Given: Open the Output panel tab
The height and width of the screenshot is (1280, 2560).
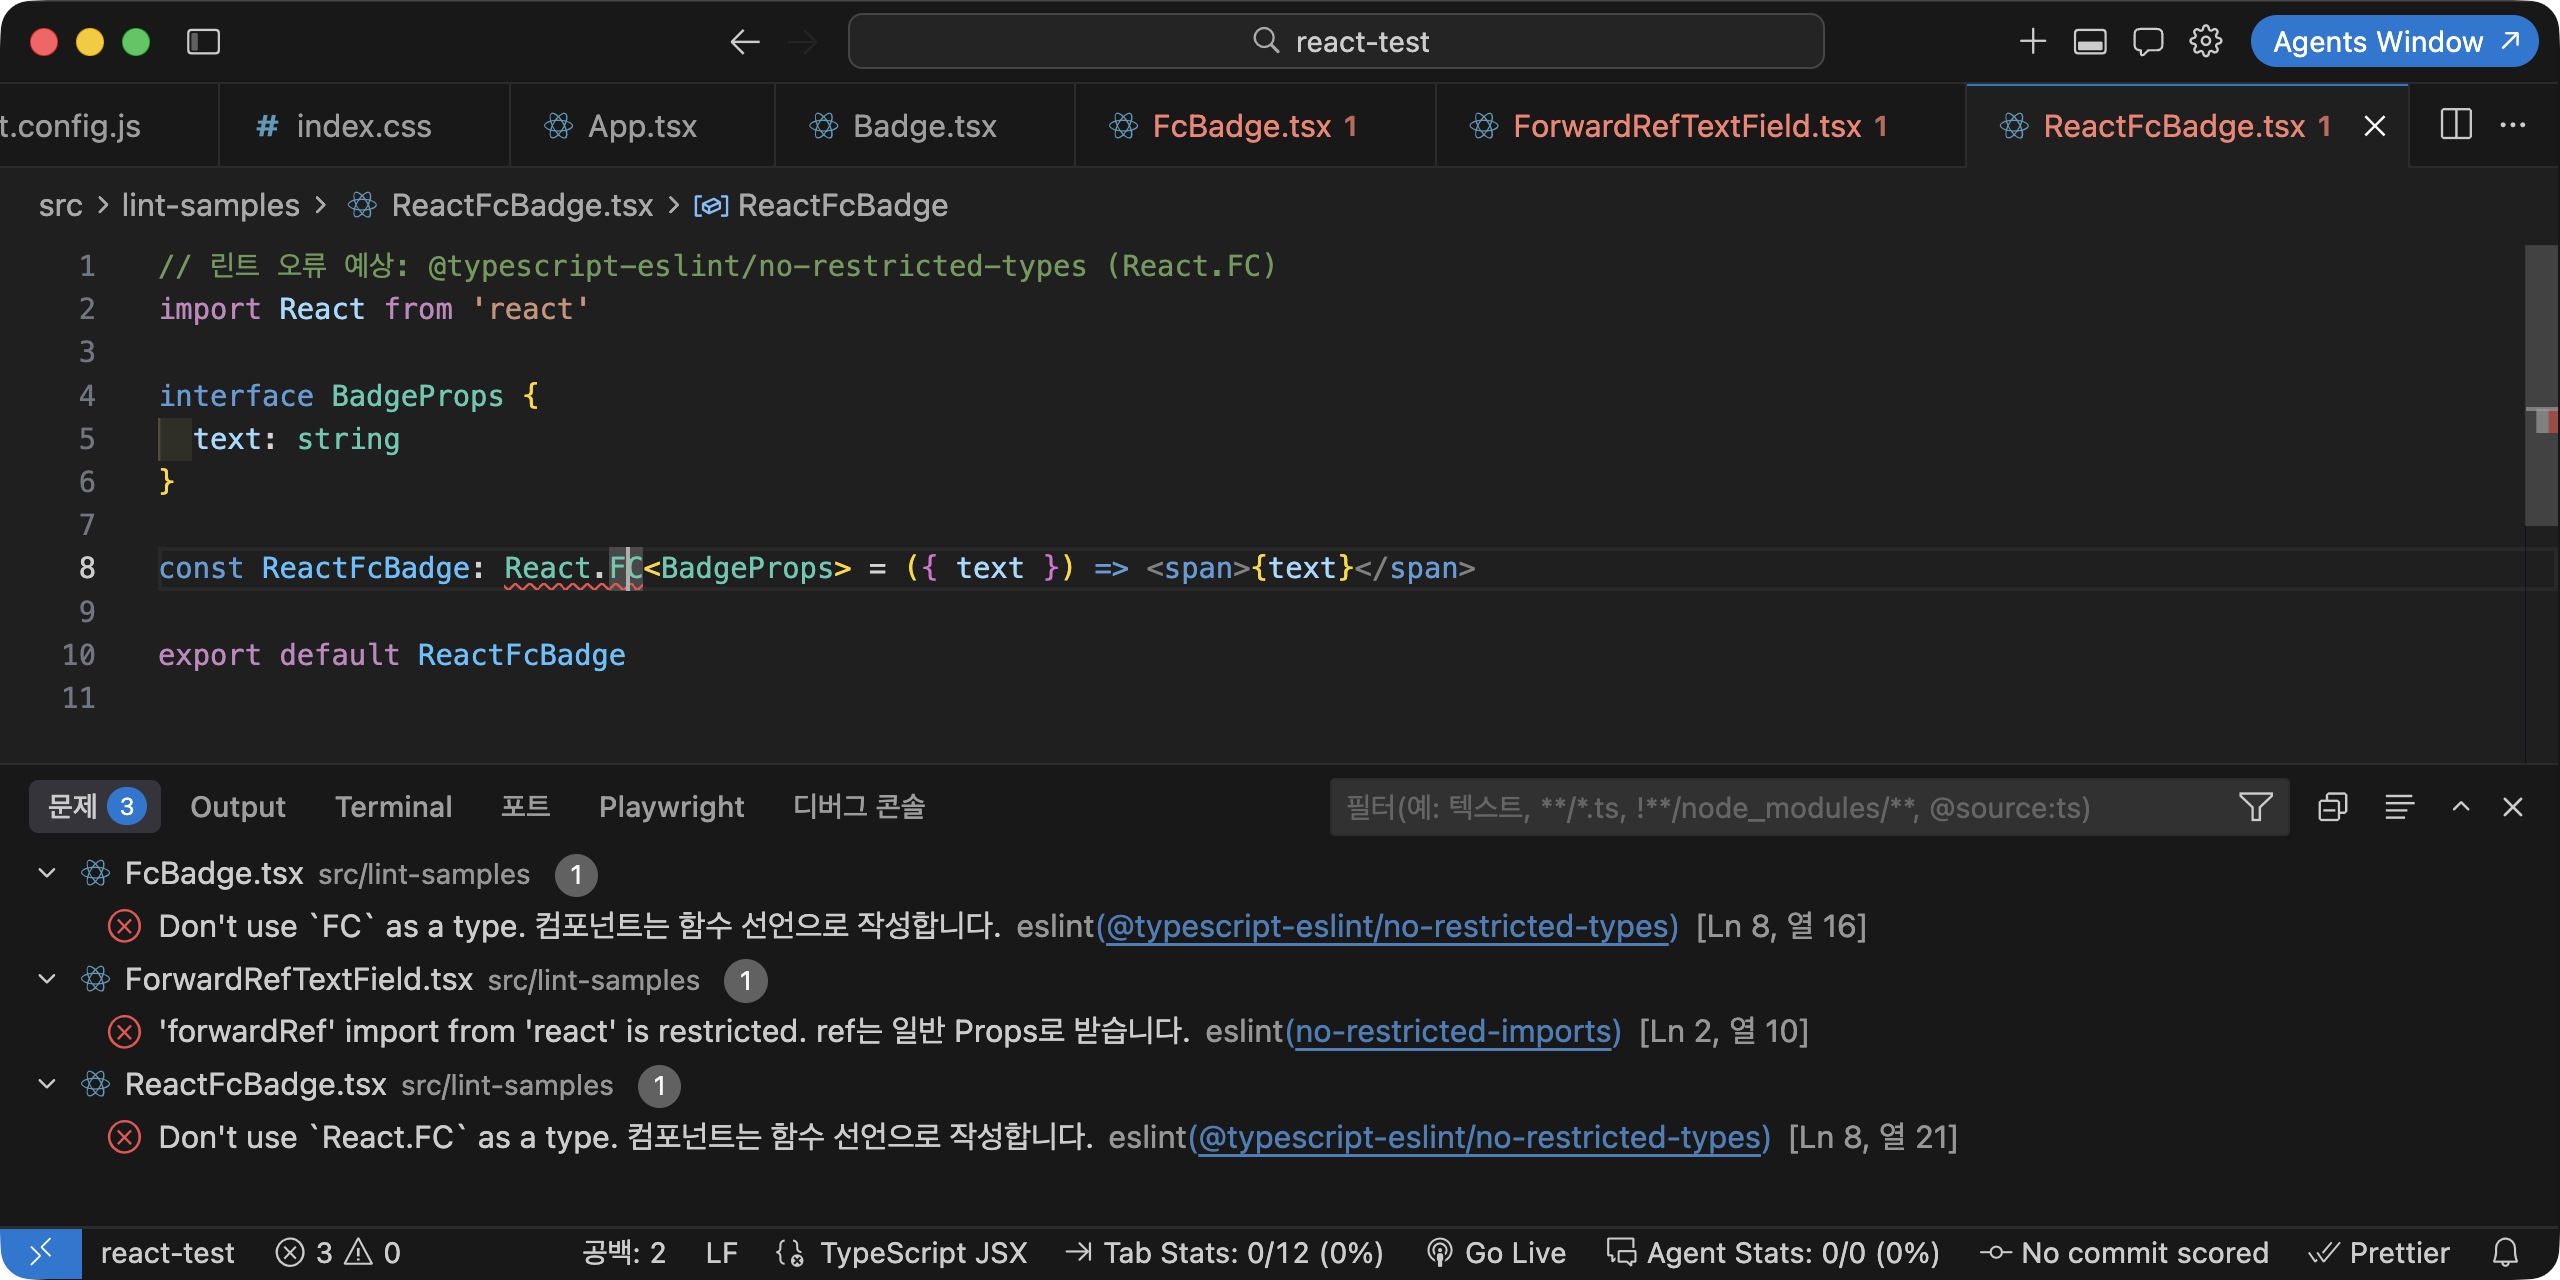Looking at the screenshot, I should click(x=238, y=807).
